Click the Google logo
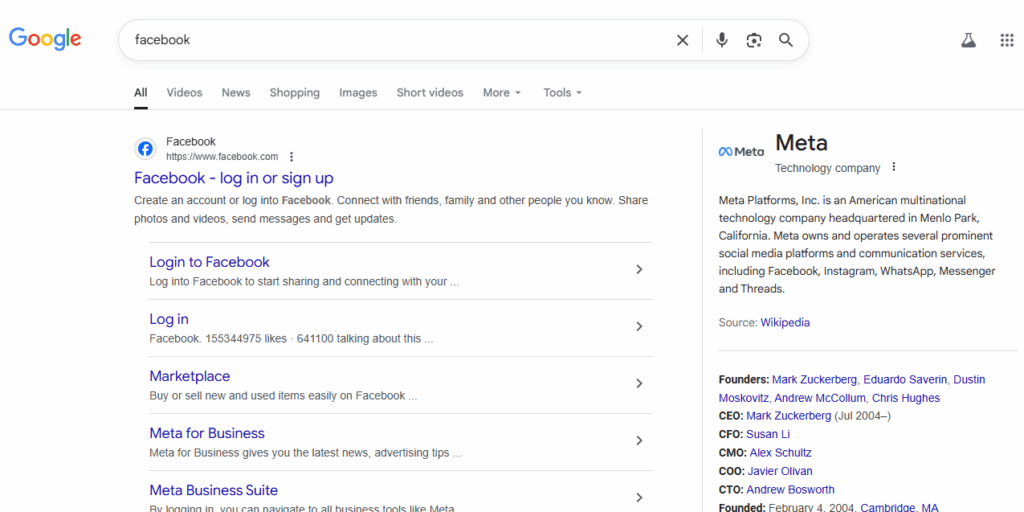 pos(45,39)
